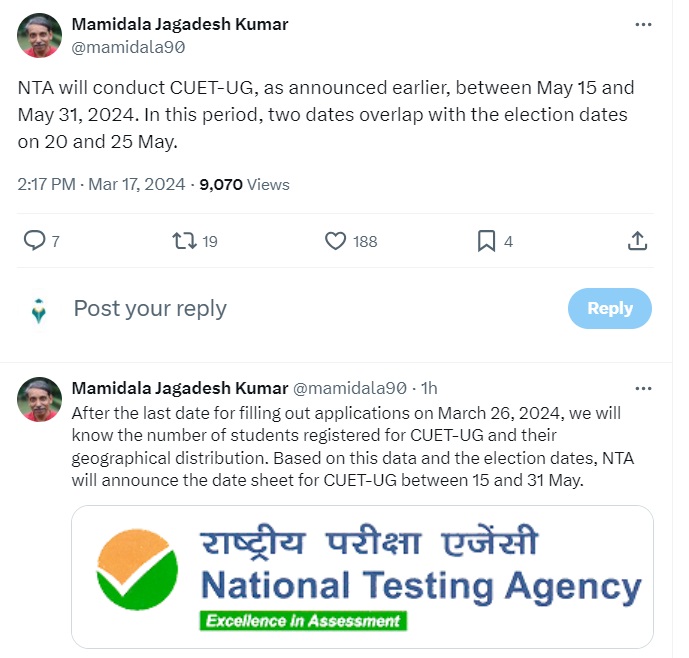Open reply author's profile picture

39,399
